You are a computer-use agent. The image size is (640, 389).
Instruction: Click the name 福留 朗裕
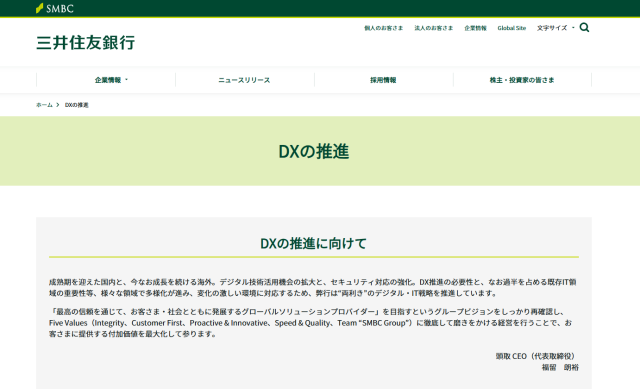coord(560,367)
